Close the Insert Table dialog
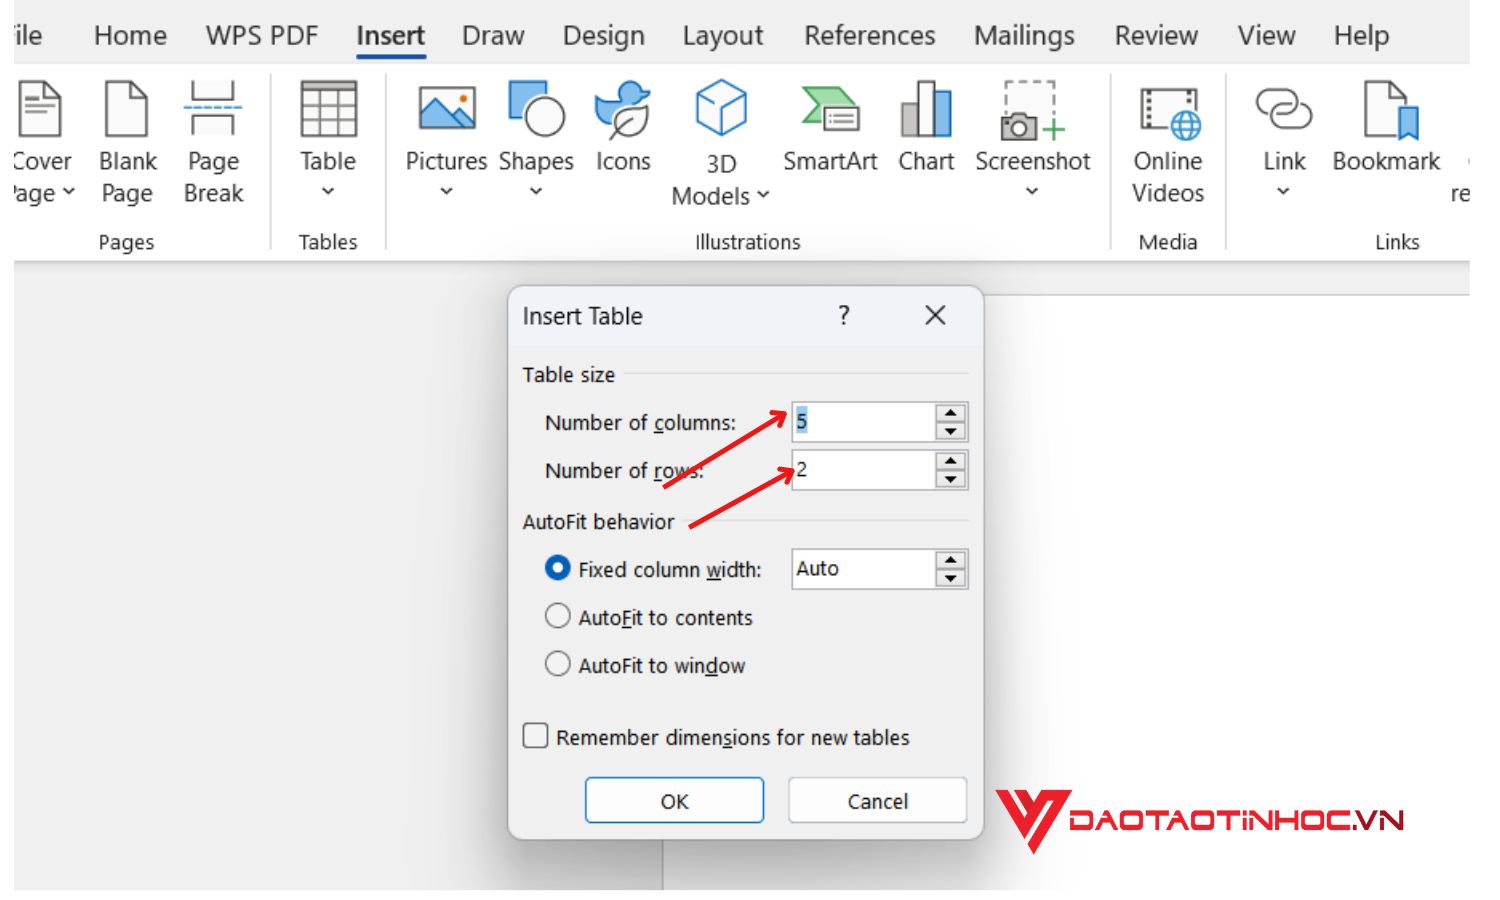This screenshot has width=1500, height=900. point(935,316)
